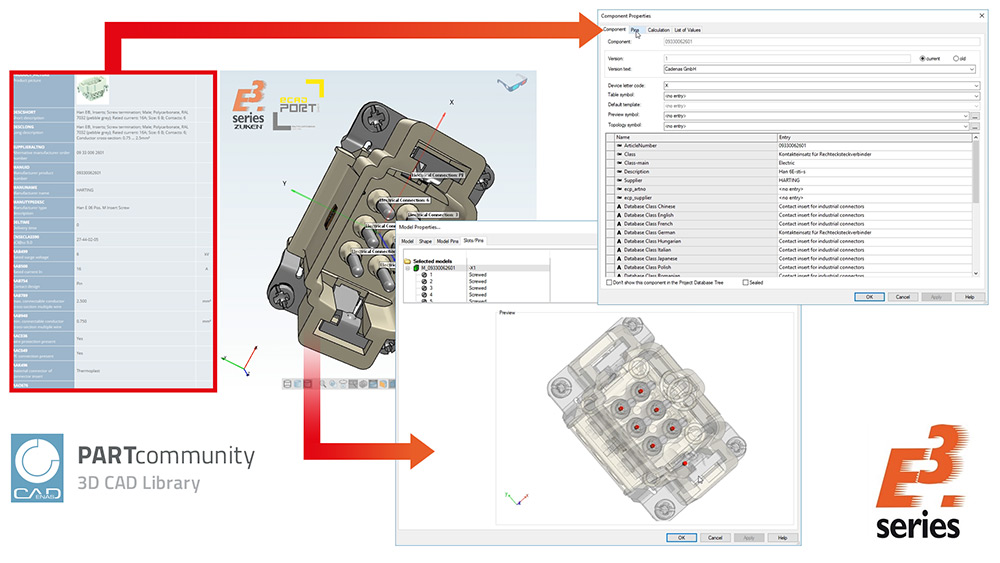
Task: Switch to the Calculation tab
Action: (658, 30)
